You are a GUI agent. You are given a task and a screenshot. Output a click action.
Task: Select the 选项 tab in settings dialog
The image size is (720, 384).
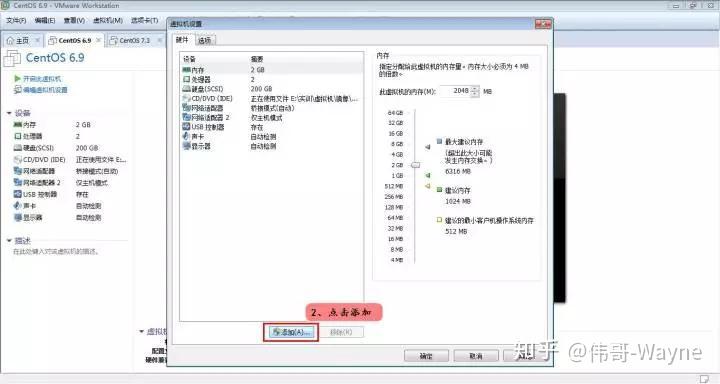(x=204, y=40)
